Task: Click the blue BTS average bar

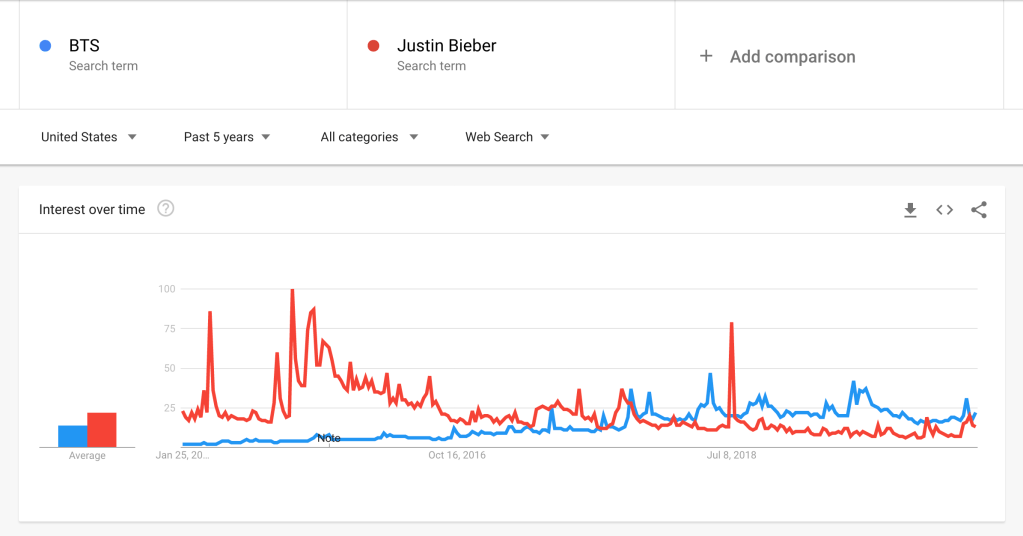Action: pyautogui.click(x=72, y=436)
